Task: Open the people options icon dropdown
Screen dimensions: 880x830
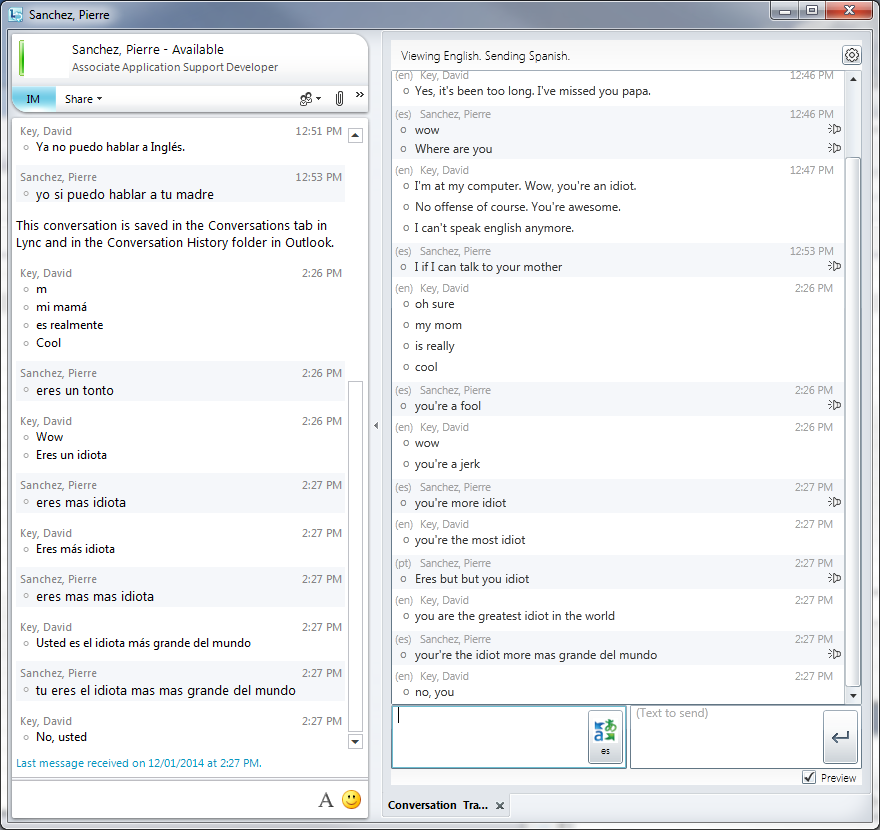Action: point(310,99)
